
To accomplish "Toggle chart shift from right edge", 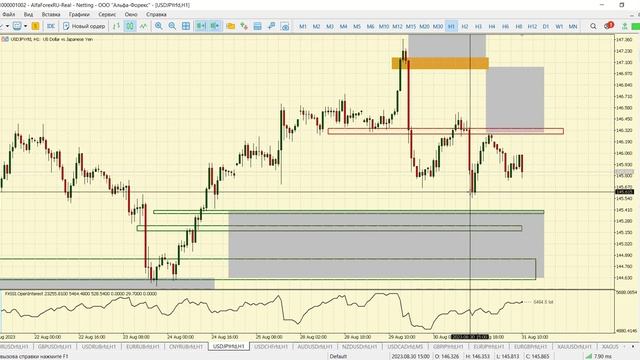I will click(215, 26).
